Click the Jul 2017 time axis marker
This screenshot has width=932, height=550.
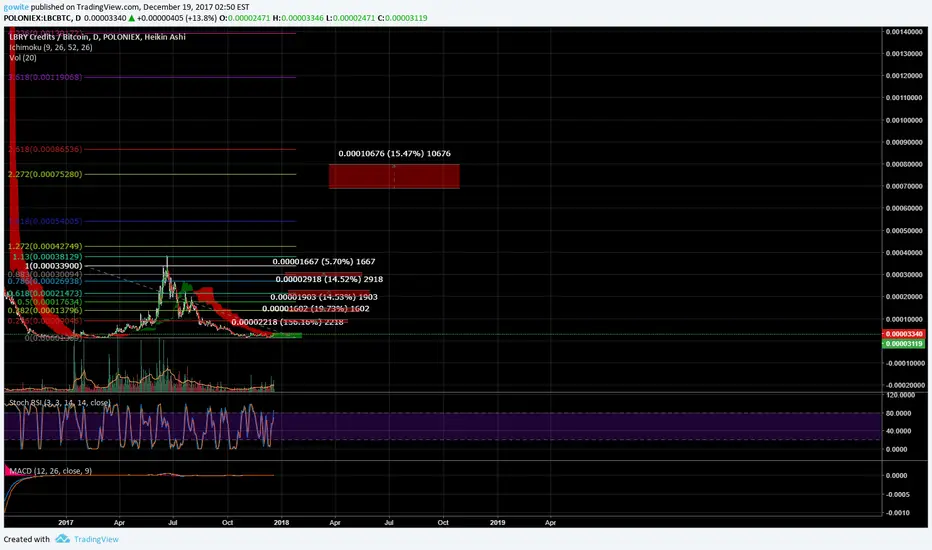point(173,523)
